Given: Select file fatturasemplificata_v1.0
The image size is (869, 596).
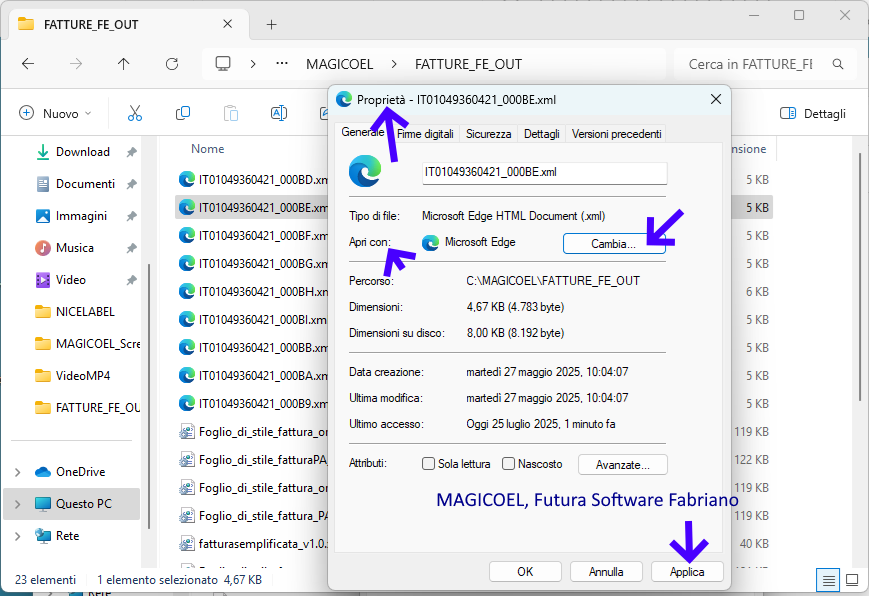Looking at the screenshot, I should [x=253, y=543].
